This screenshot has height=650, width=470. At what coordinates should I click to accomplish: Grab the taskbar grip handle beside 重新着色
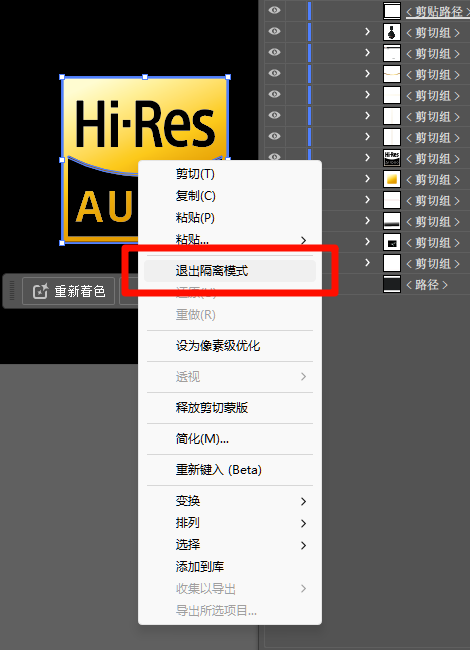12,291
